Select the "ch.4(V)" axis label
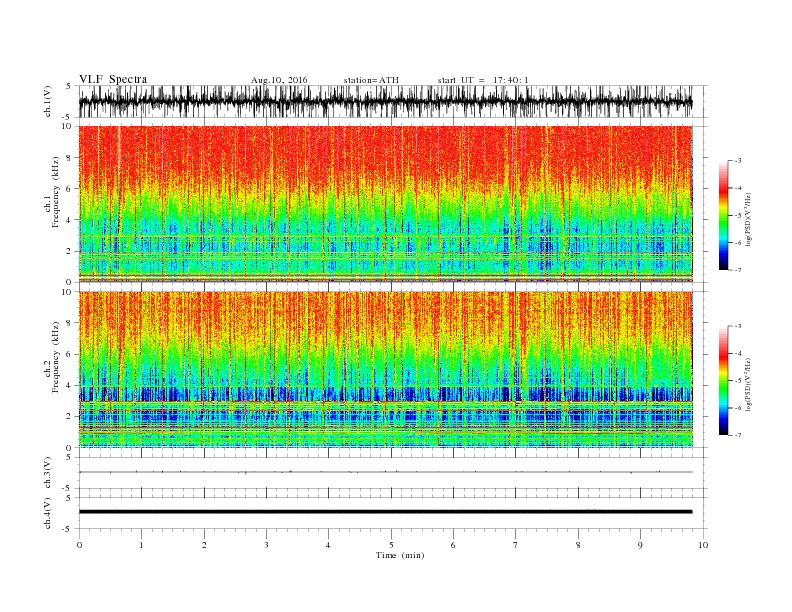Viewport: 792px width, 612px height. (x=48, y=513)
